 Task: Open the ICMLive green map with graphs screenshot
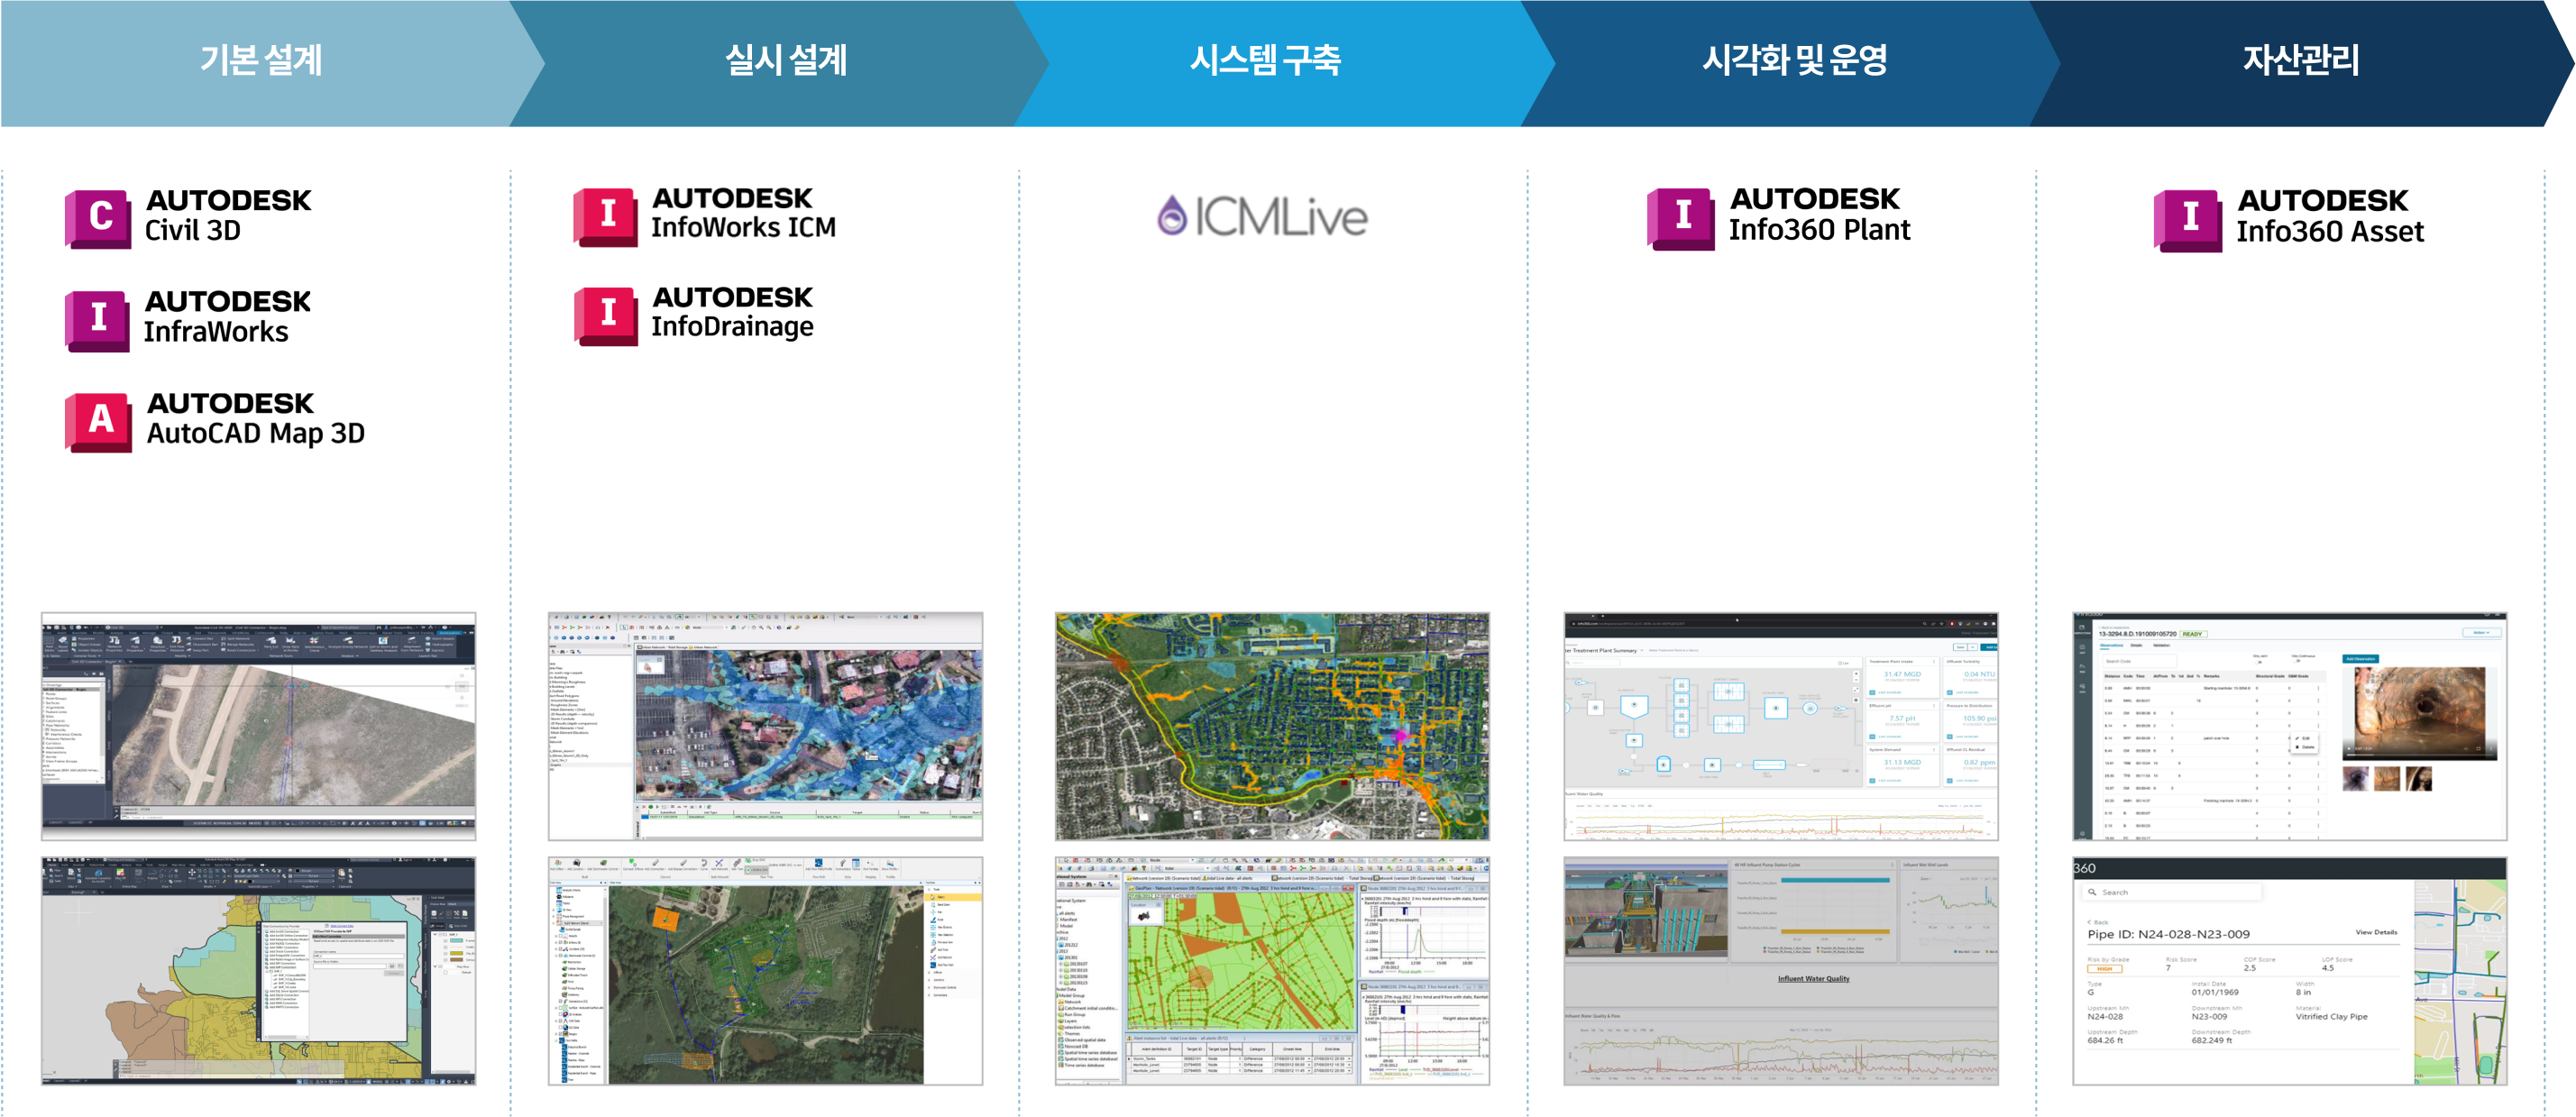1273,971
